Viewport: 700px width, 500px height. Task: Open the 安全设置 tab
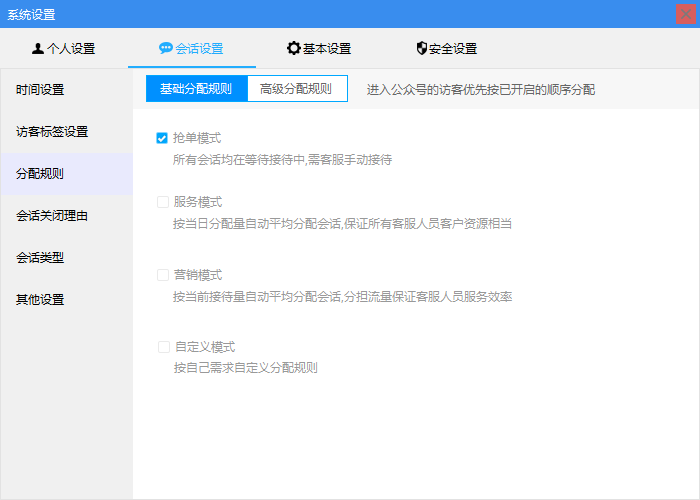pos(447,48)
